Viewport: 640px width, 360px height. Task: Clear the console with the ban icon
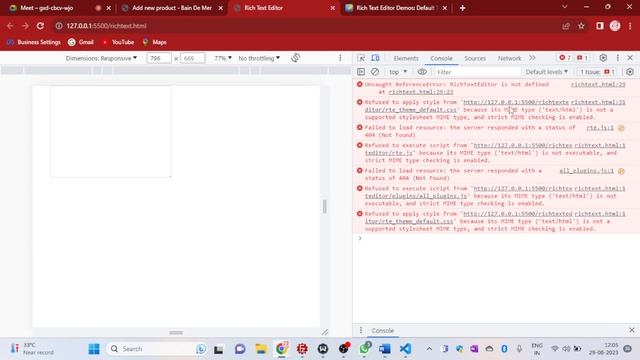[x=375, y=72]
